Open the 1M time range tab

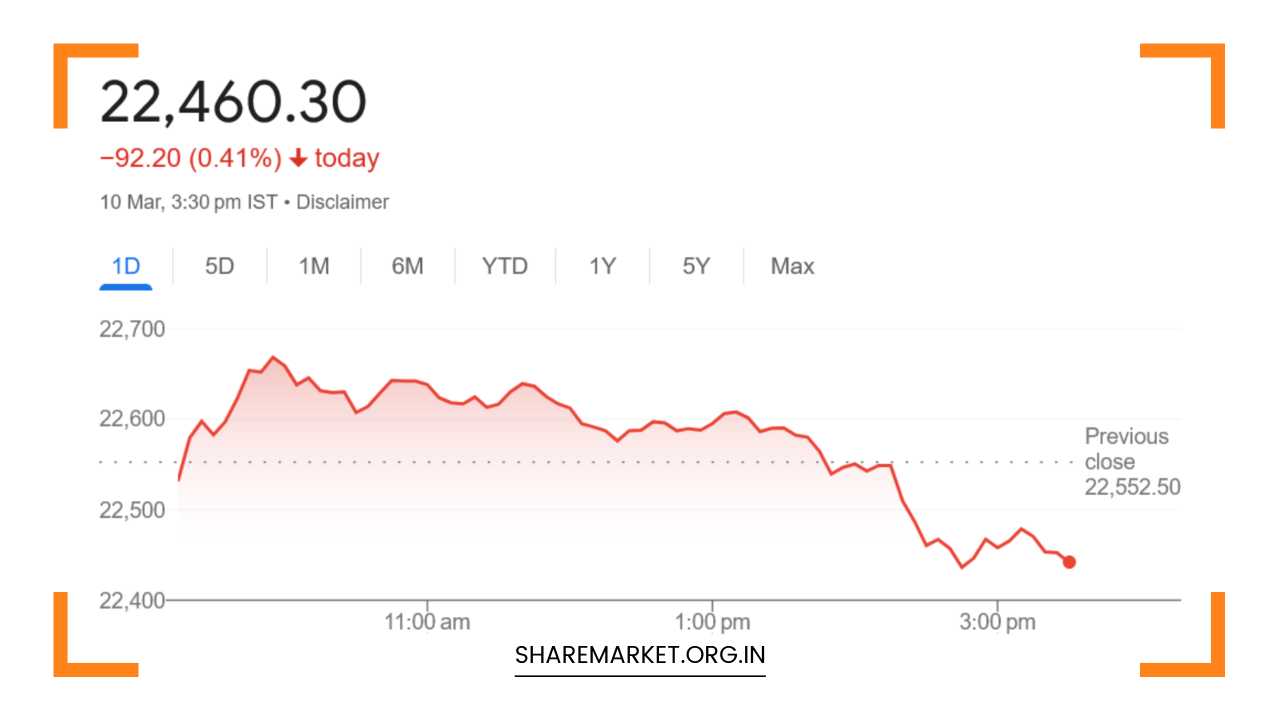pos(314,267)
